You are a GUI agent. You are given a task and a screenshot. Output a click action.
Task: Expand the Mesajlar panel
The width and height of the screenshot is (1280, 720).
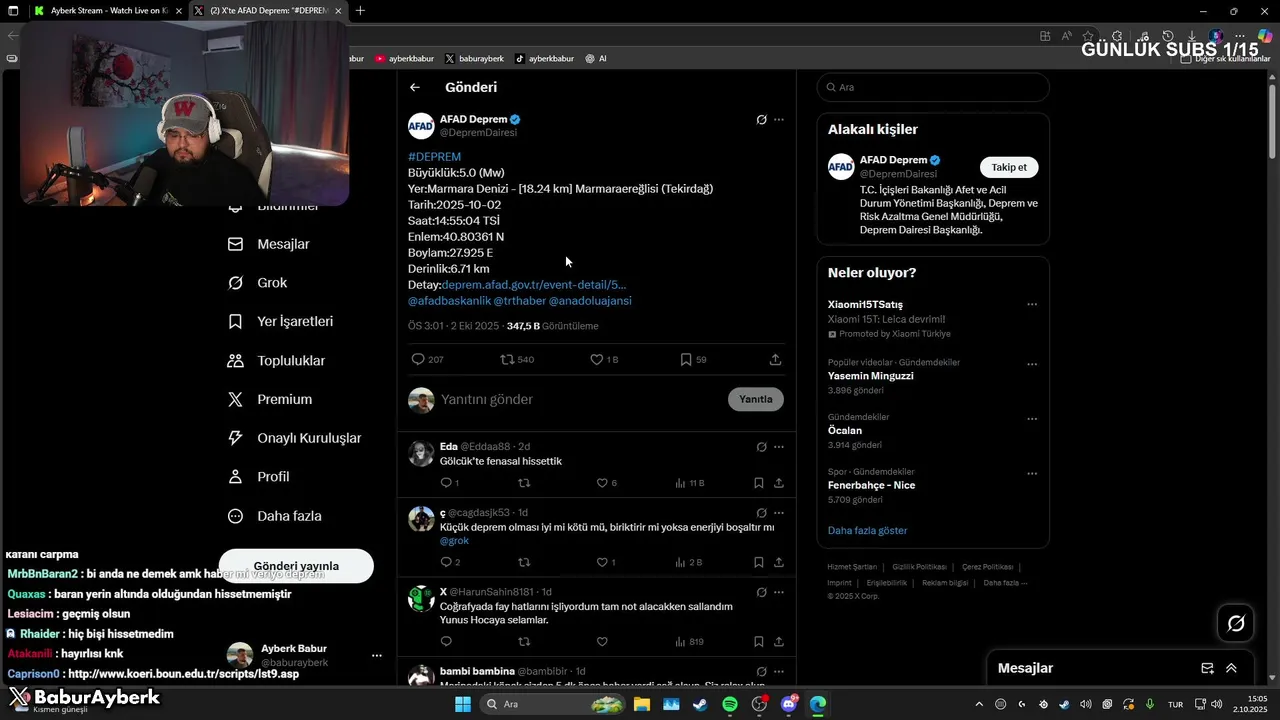(1231, 668)
